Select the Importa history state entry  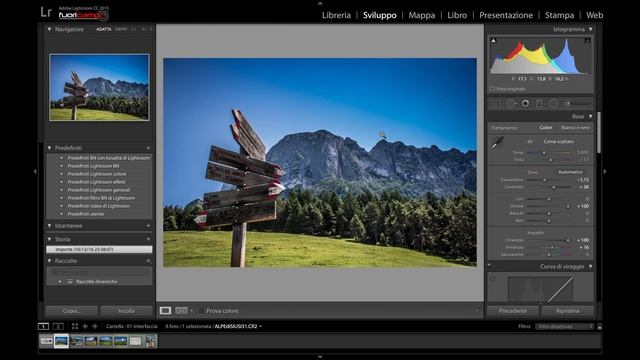tap(99, 249)
